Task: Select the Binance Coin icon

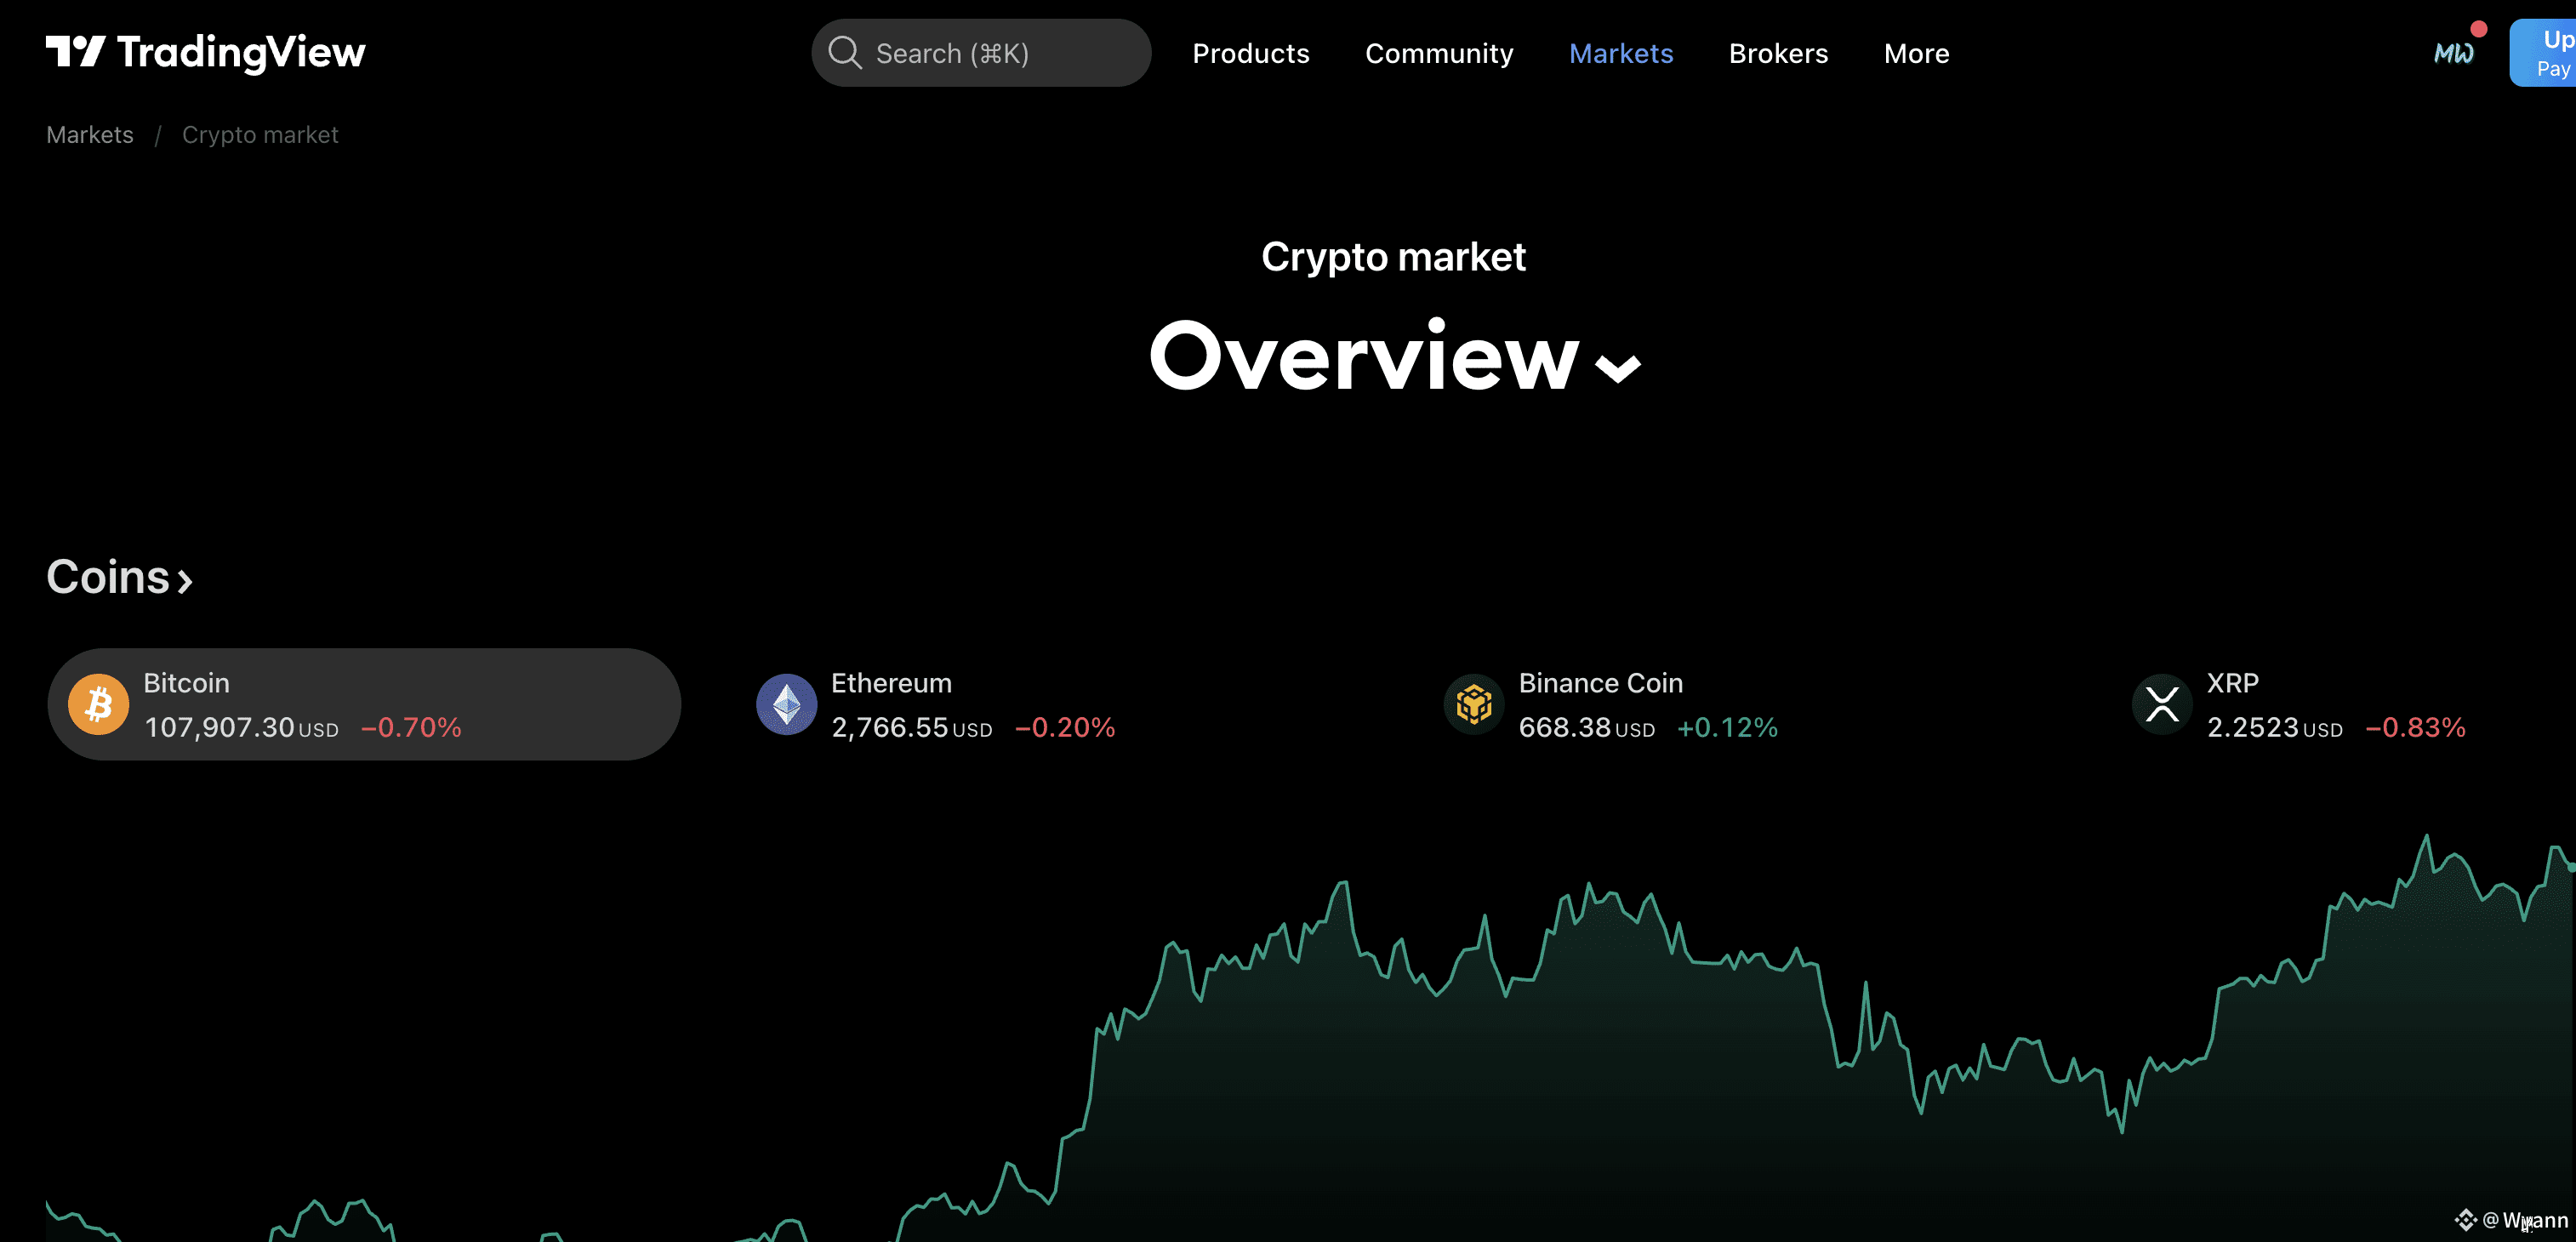Action: pos(1474,704)
